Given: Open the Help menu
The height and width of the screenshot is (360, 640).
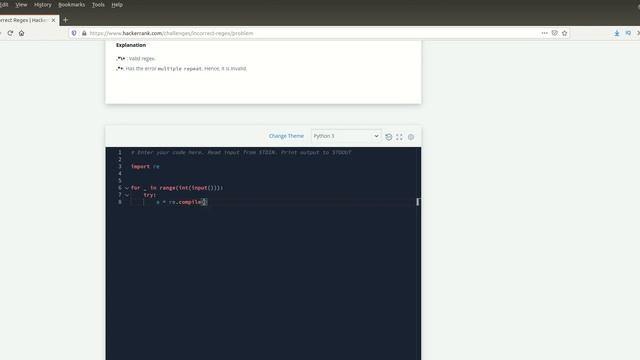Looking at the screenshot, I should (117, 4).
